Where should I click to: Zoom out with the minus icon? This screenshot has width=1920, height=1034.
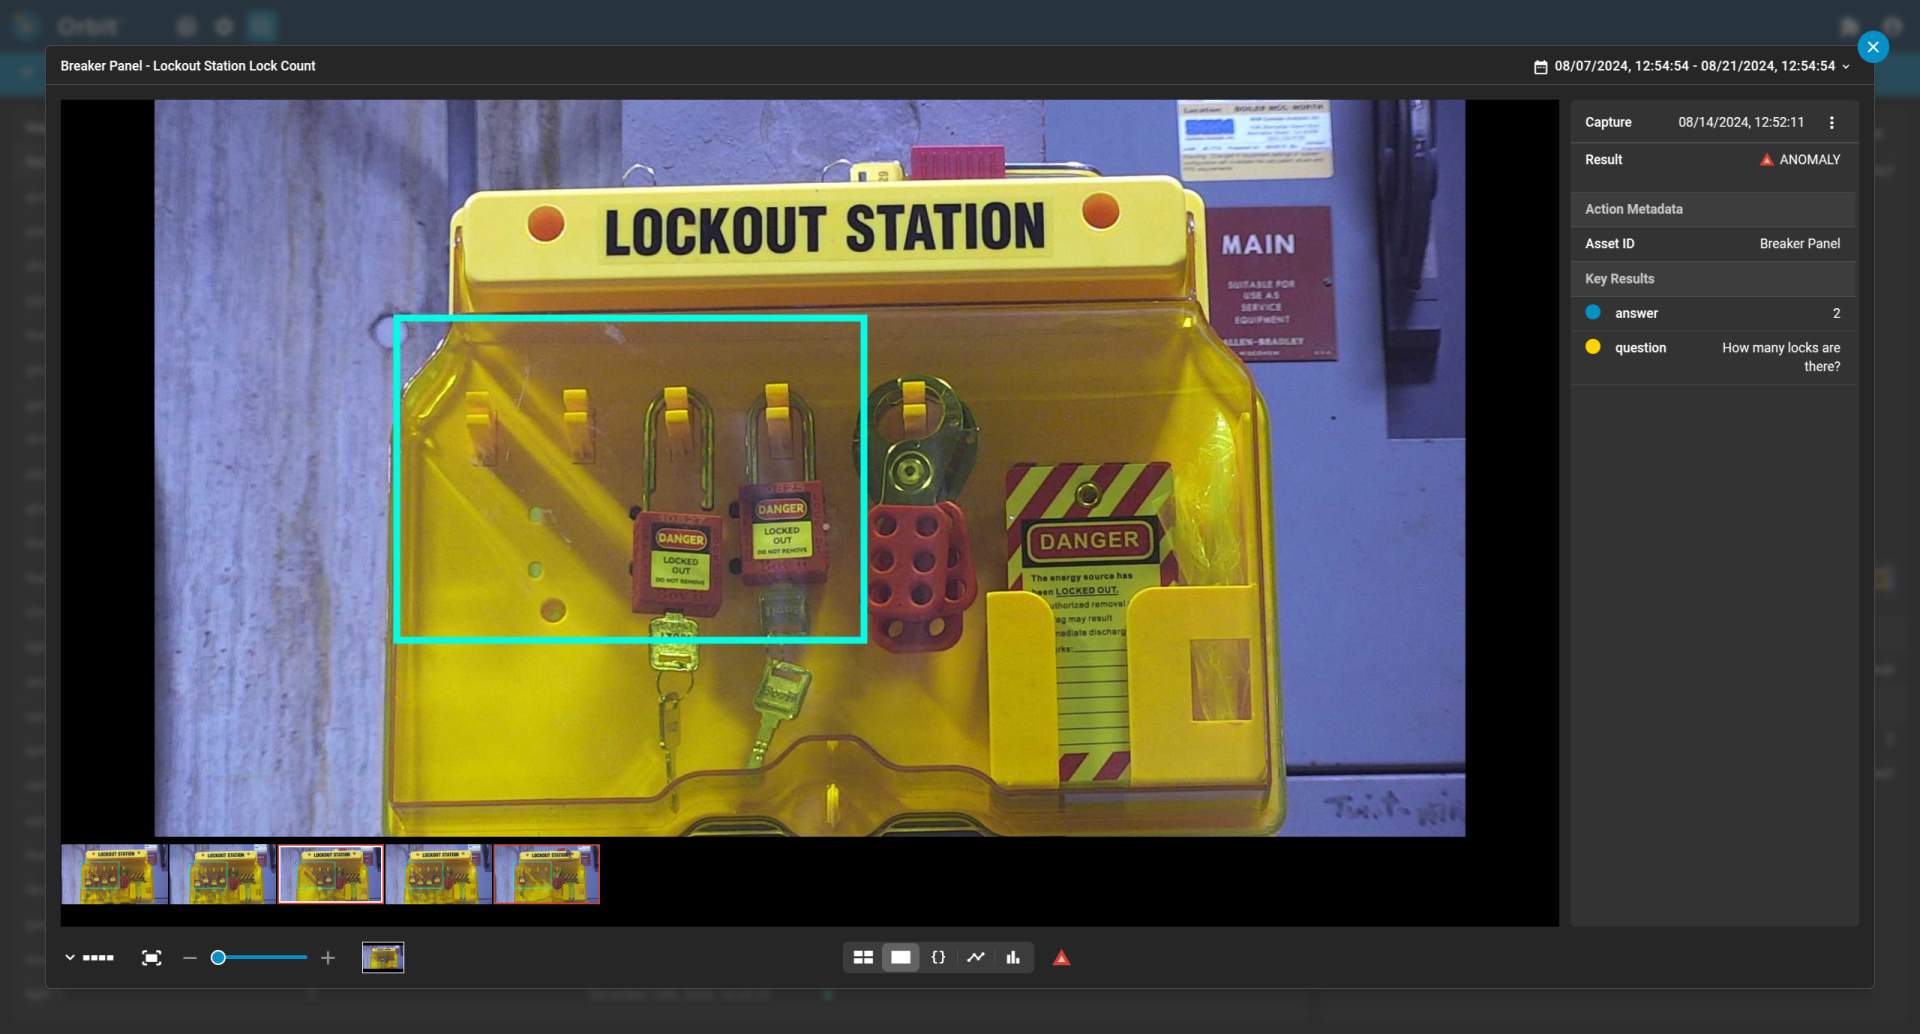click(x=190, y=958)
